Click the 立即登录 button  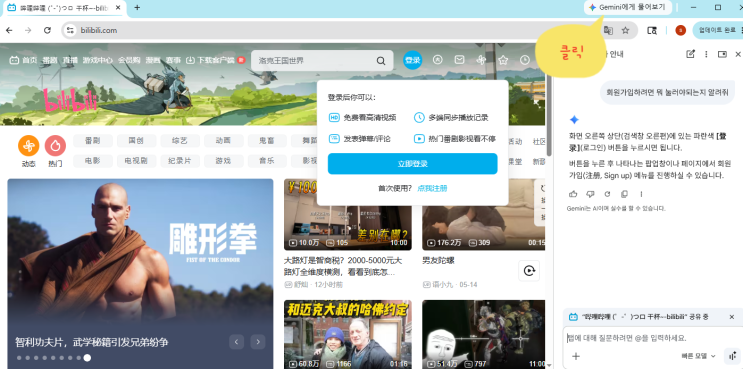coord(413,164)
